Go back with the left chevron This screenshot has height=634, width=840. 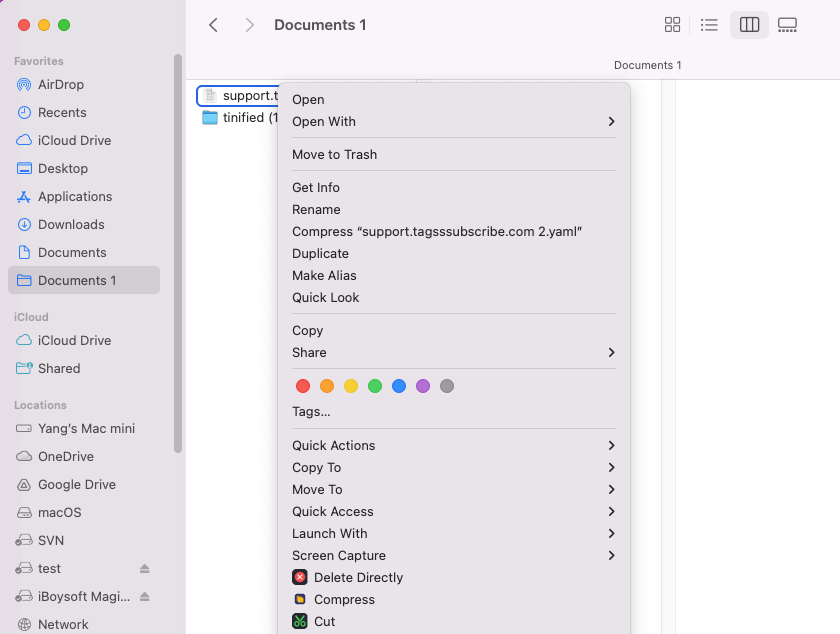[213, 25]
